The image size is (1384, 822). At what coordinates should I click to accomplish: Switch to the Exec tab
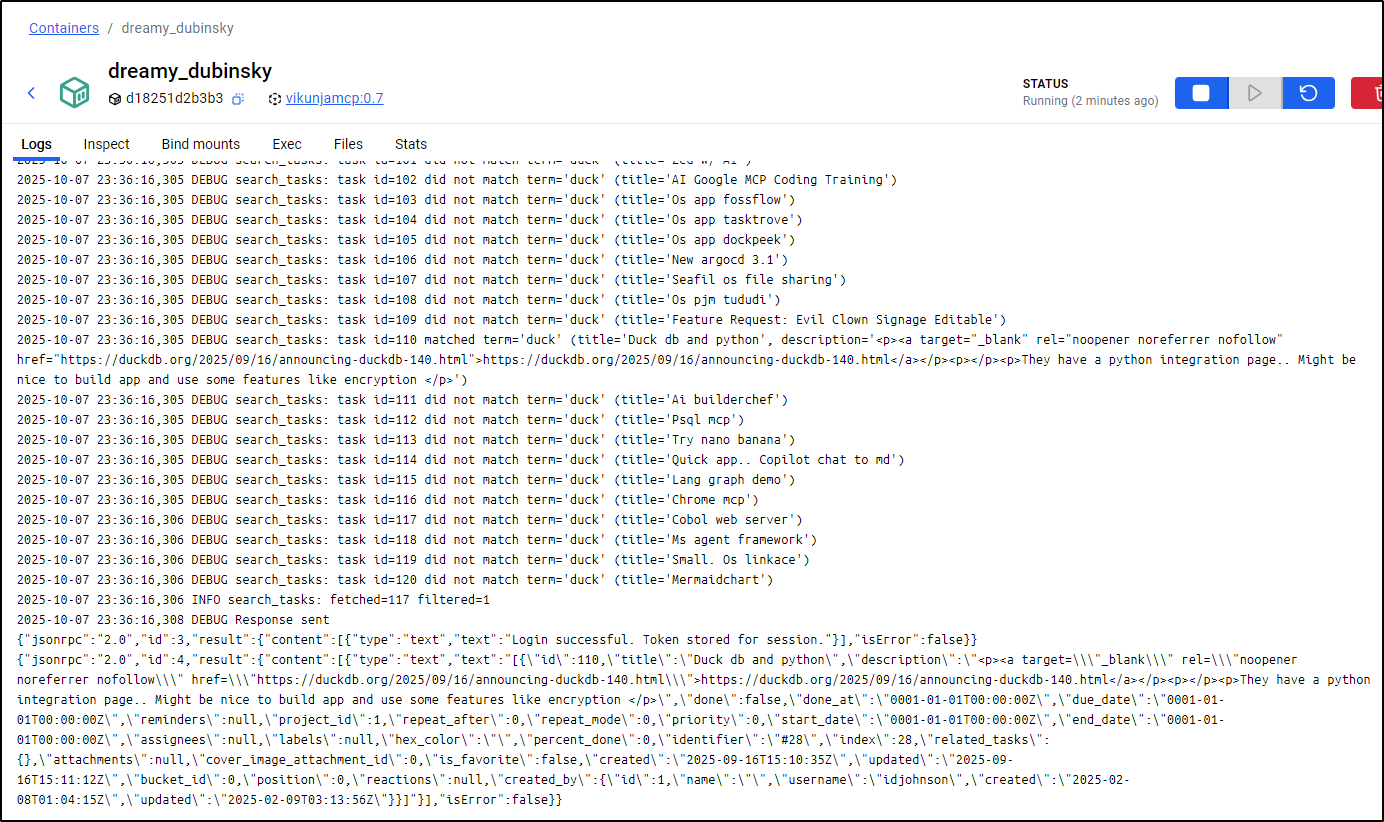pyautogui.click(x=287, y=144)
